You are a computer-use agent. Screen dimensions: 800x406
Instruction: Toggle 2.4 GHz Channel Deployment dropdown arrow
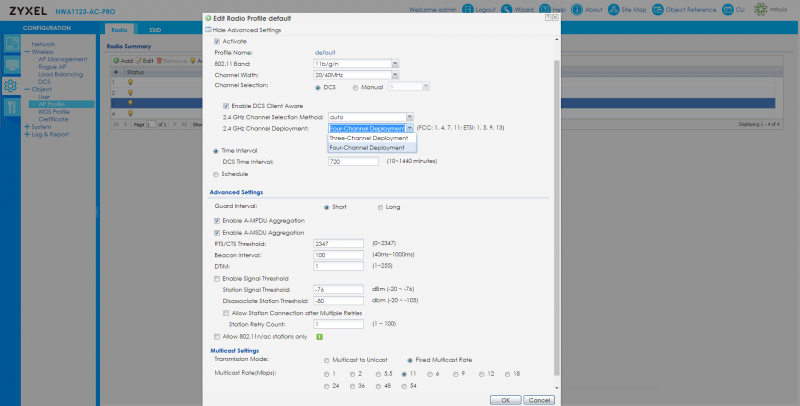point(409,129)
